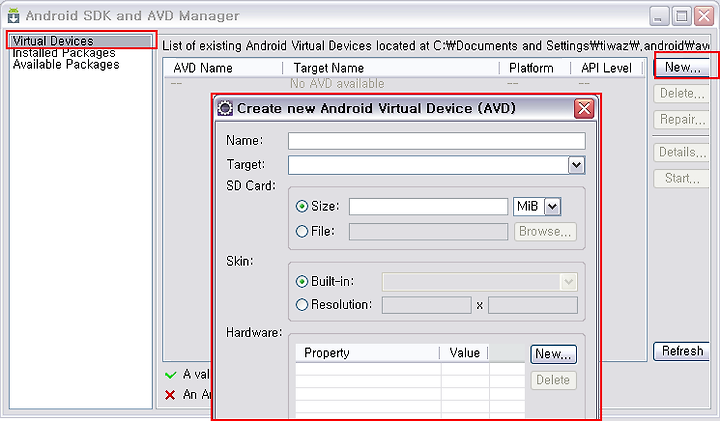720x421 pixels.
Task: Click the AVD dialog title icon
Action: [x=225, y=108]
